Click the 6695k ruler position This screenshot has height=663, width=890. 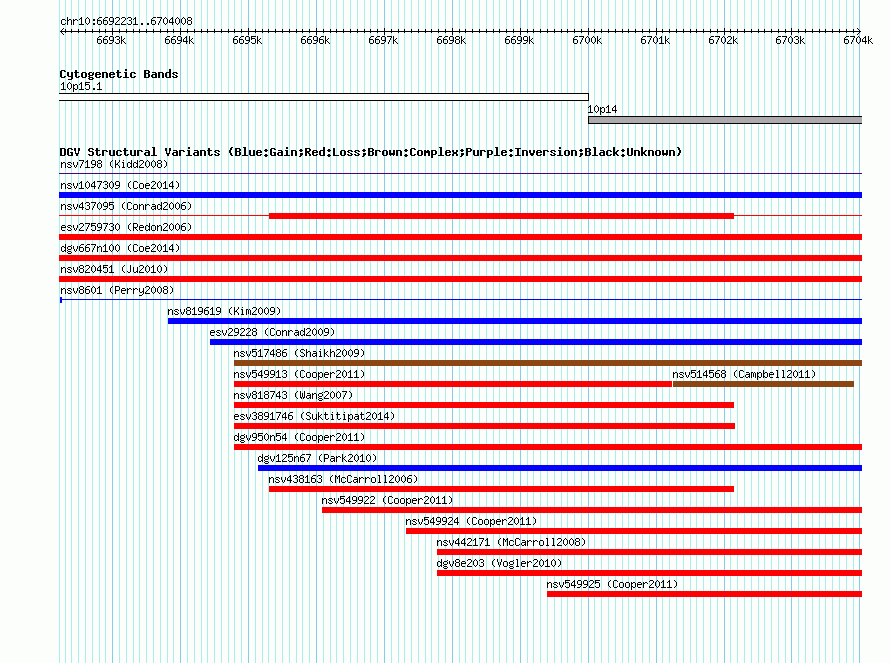pos(247,40)
